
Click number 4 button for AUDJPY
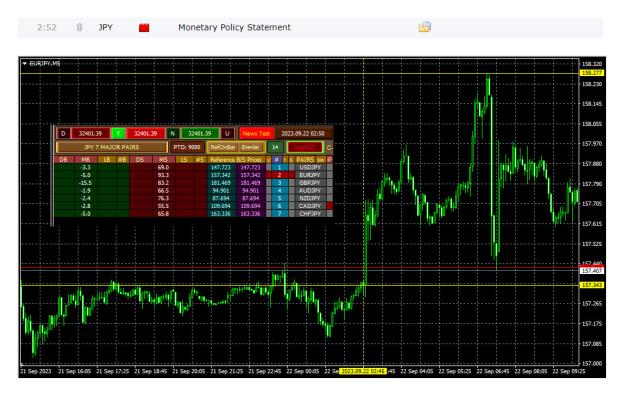(279, 191)
